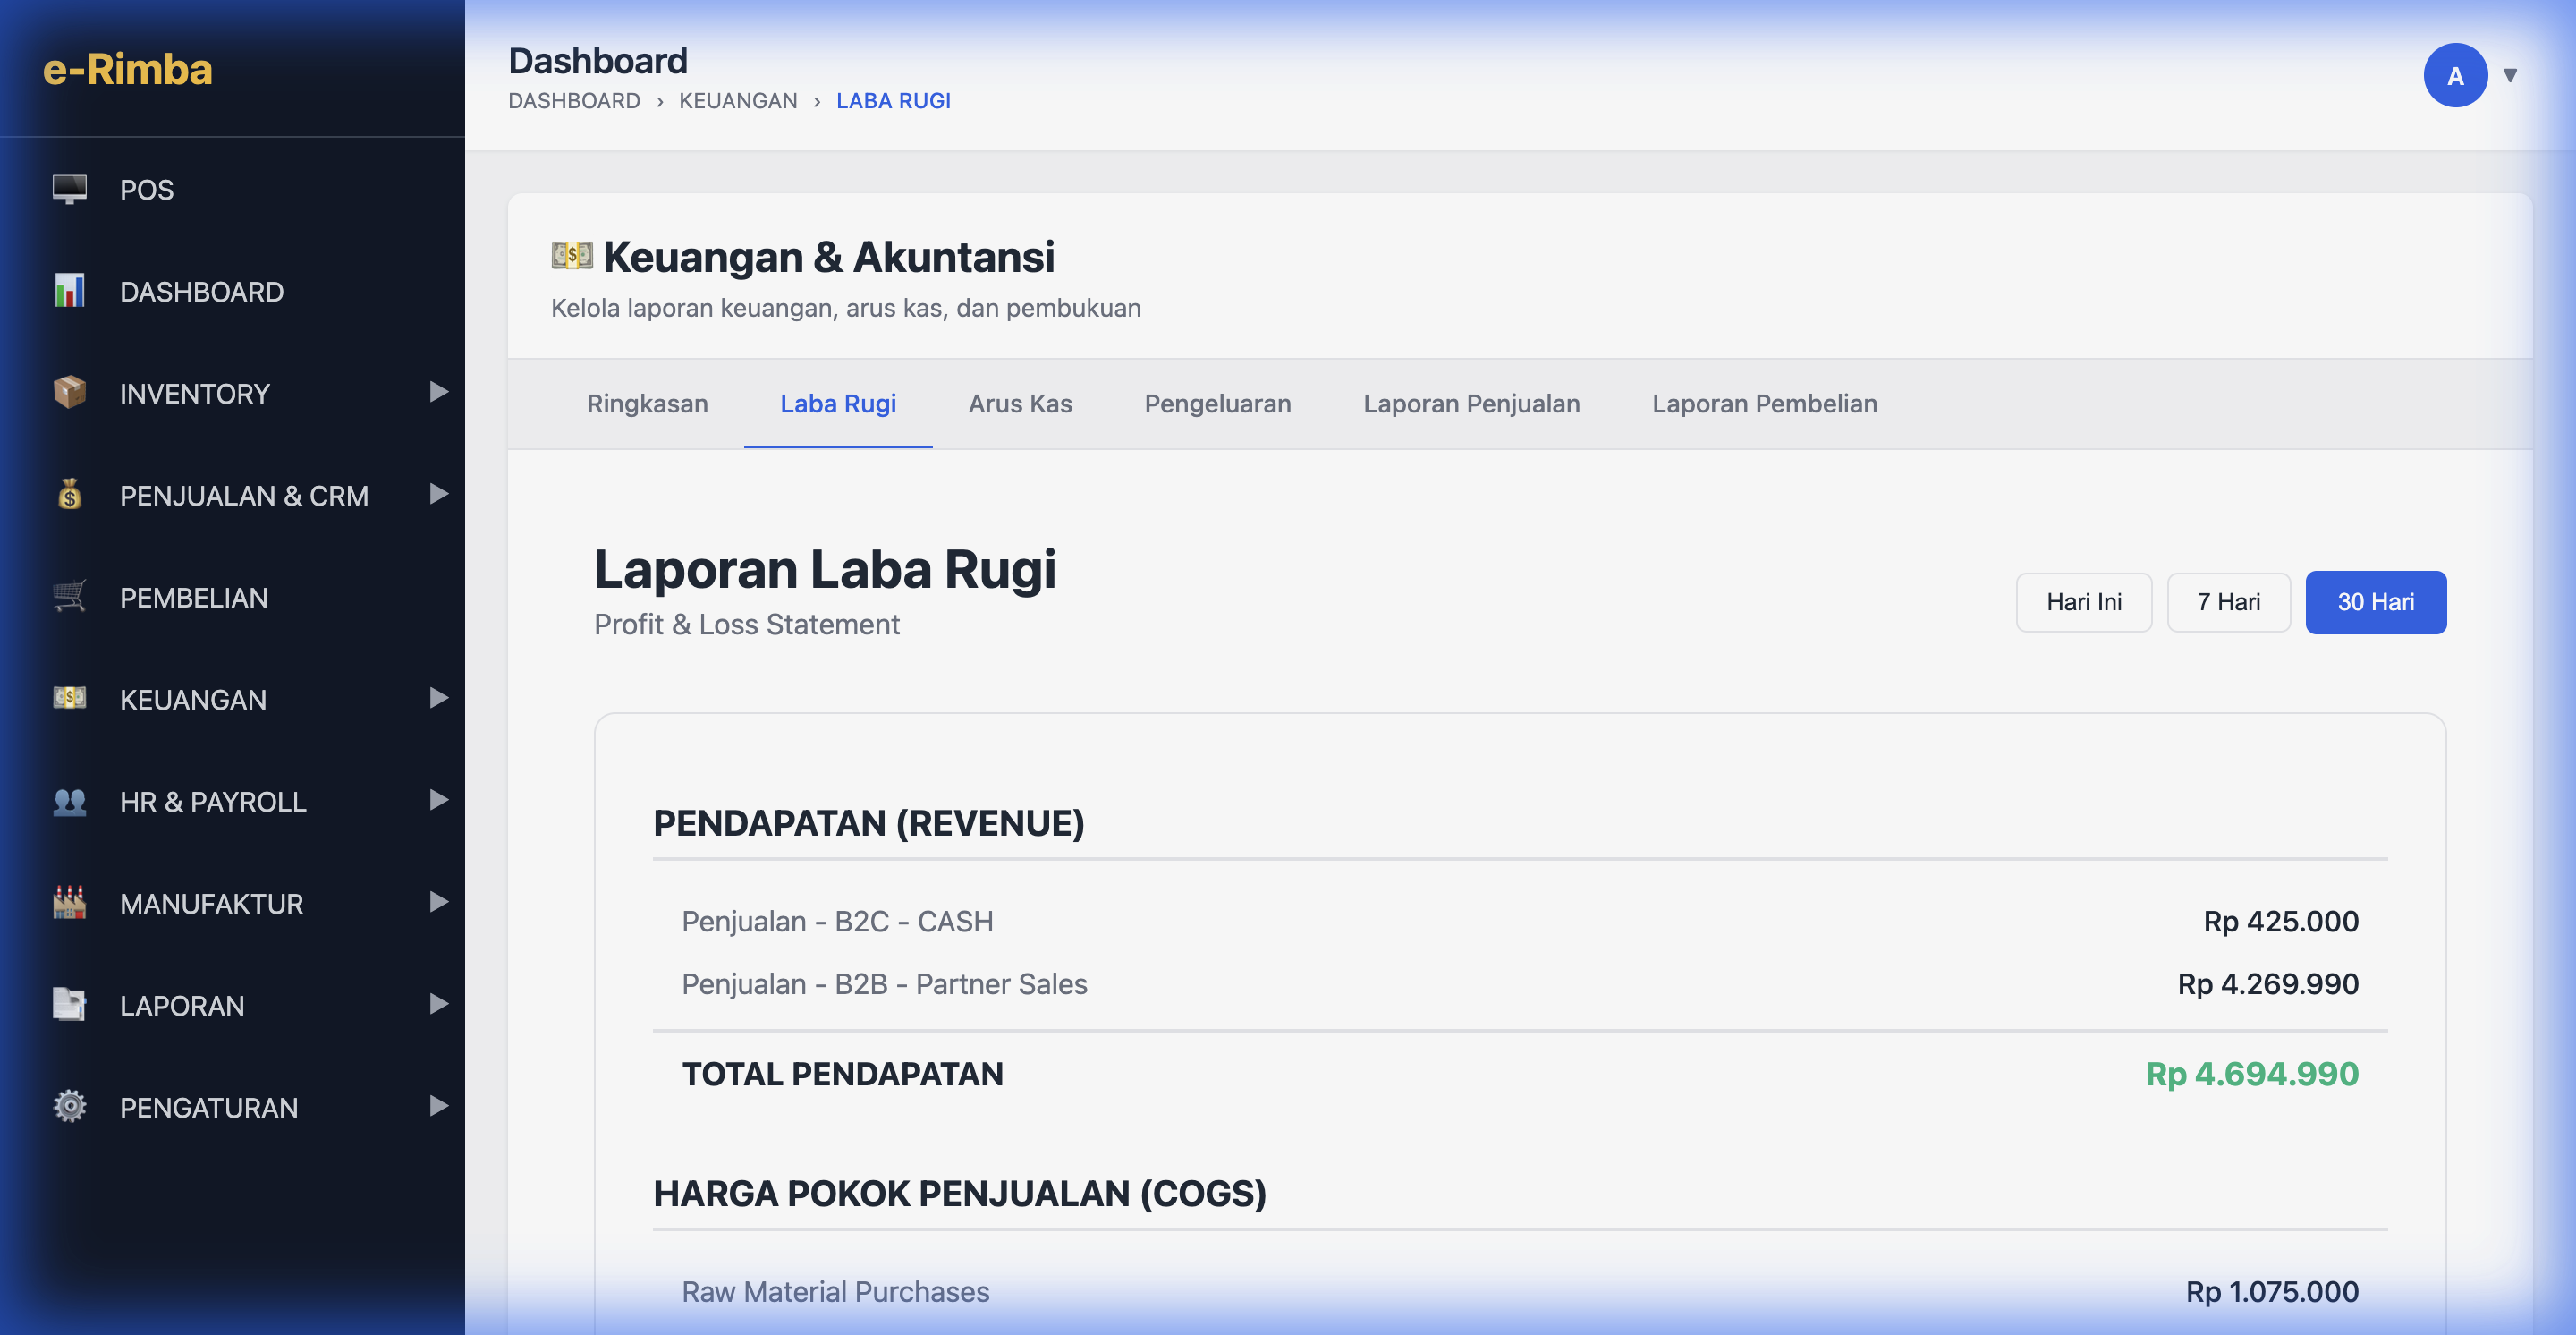Expand the Inventory submenu arrow

(438, 392)
